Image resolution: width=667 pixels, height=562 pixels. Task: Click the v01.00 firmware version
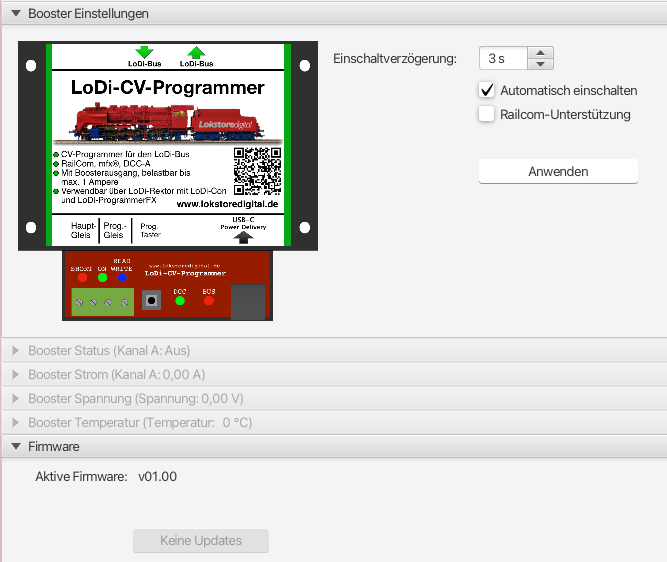point(157,476)
